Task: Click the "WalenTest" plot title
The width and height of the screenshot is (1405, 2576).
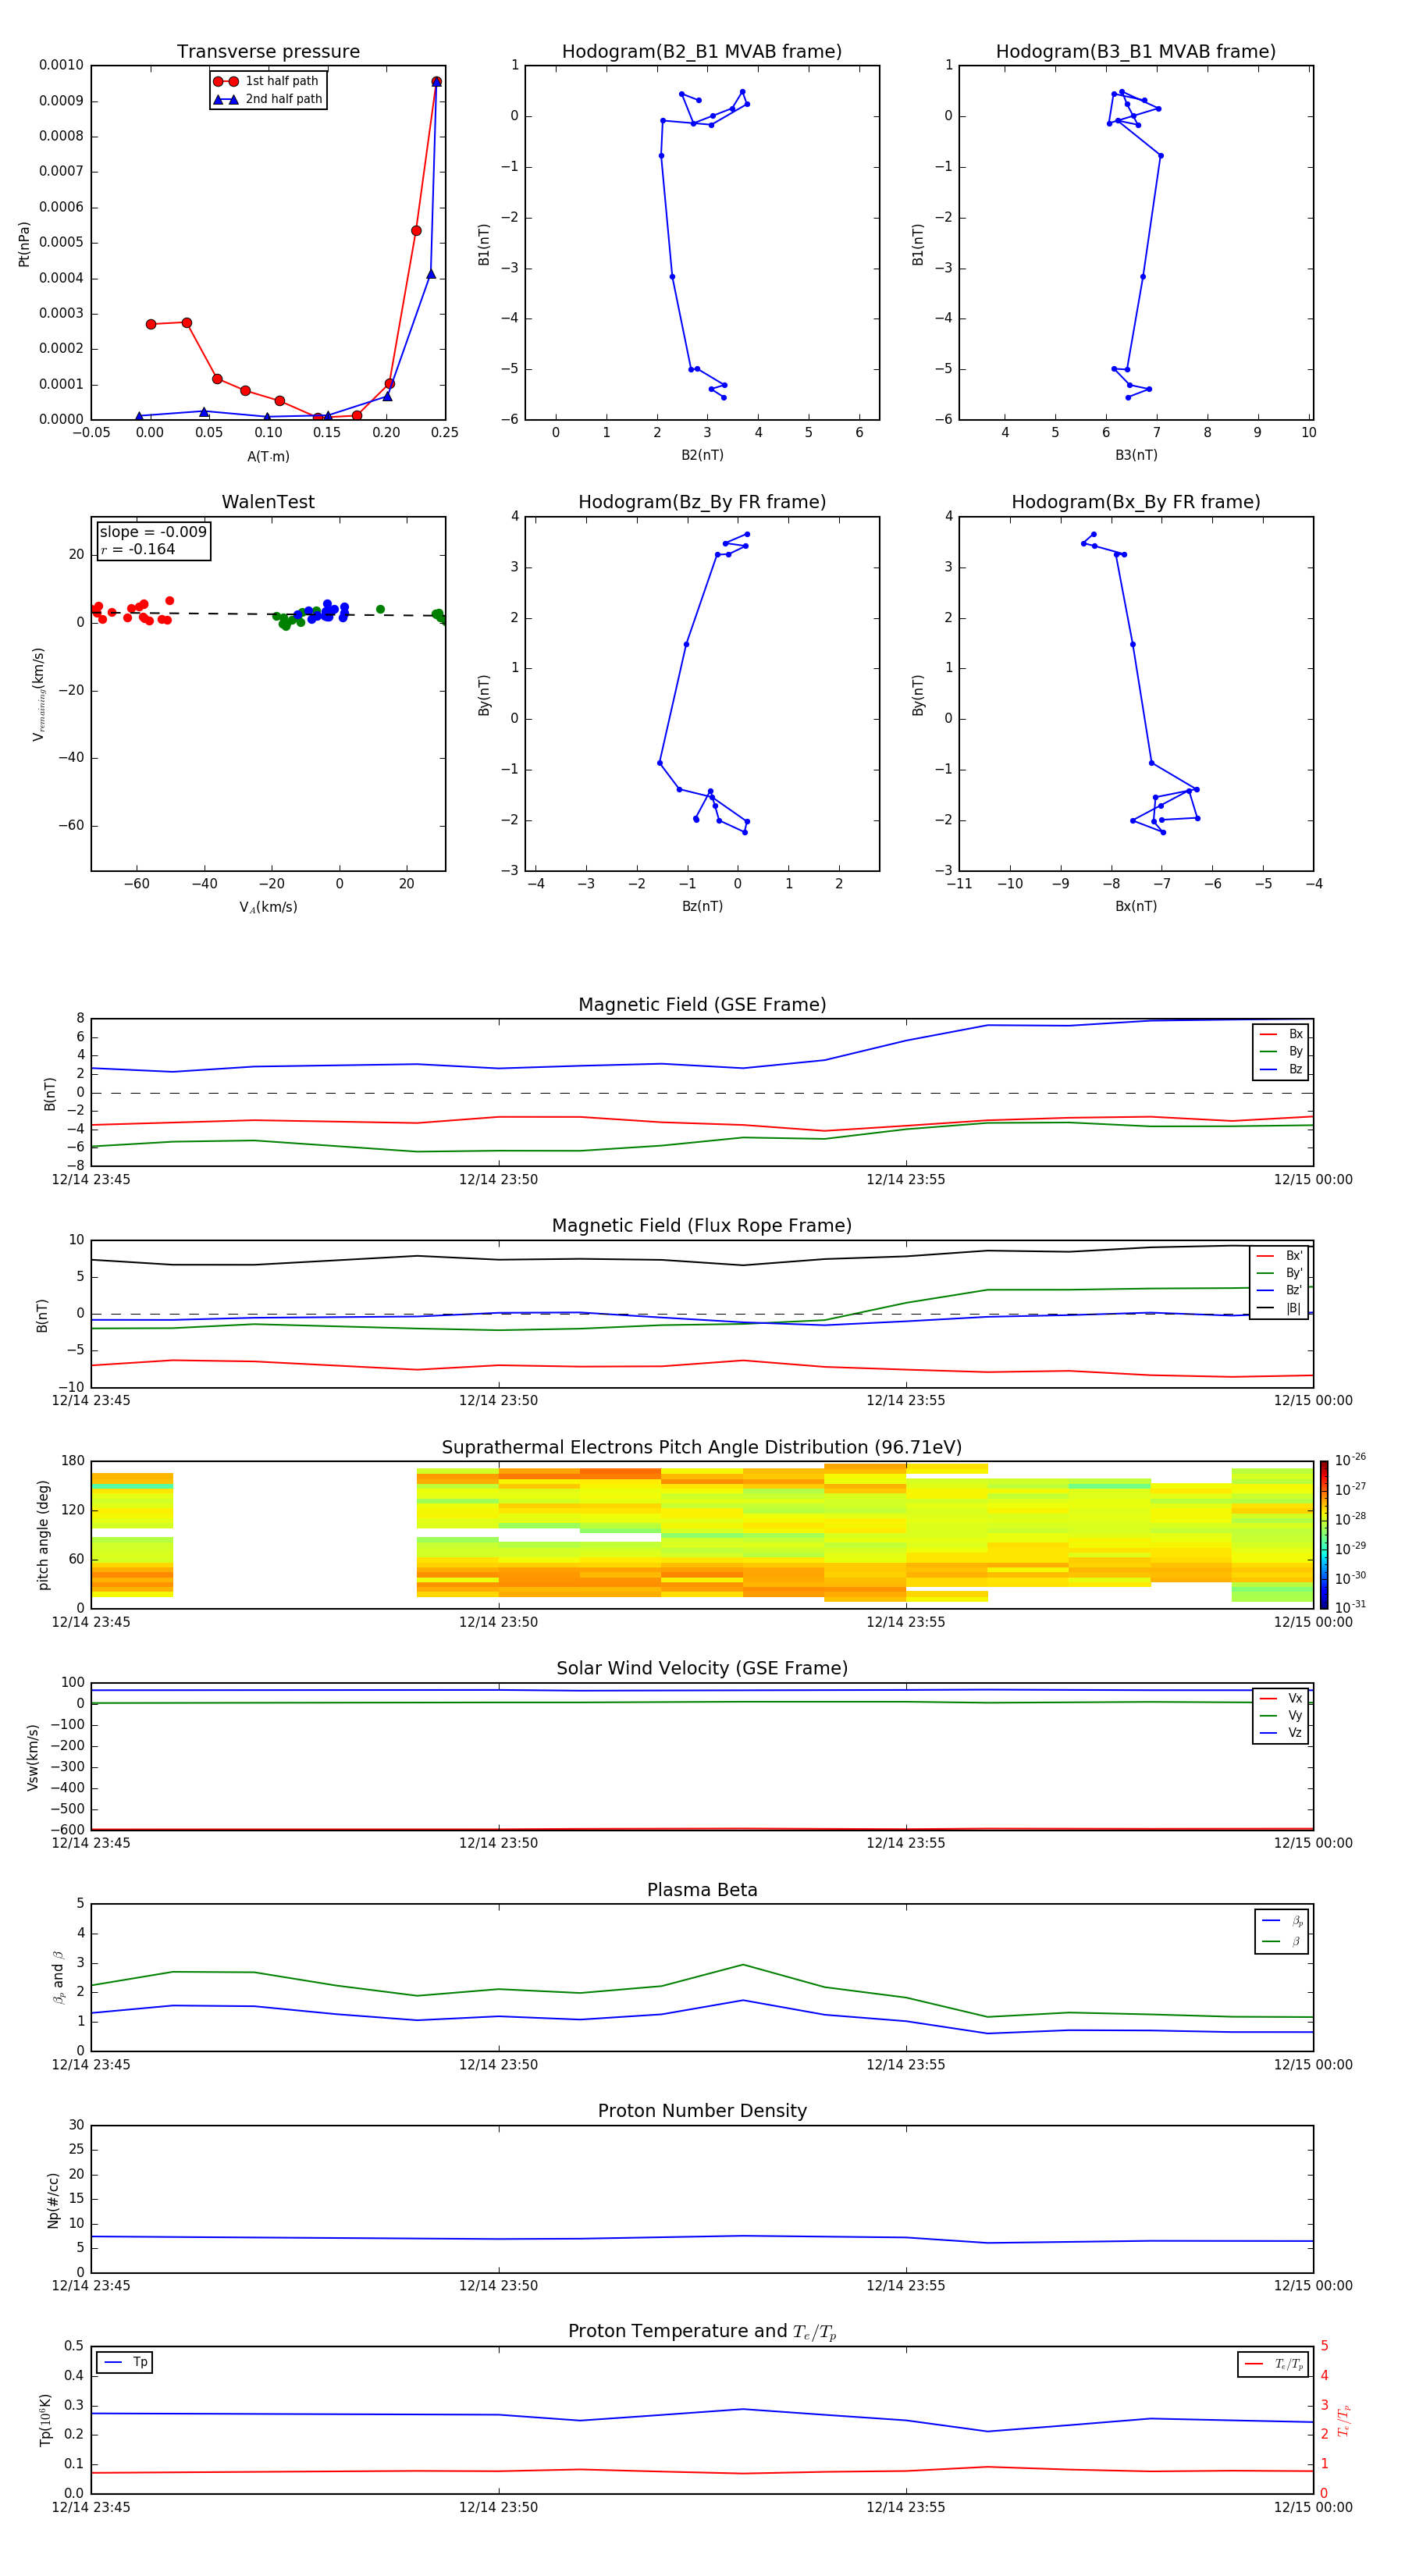Action: click(268, 502)
